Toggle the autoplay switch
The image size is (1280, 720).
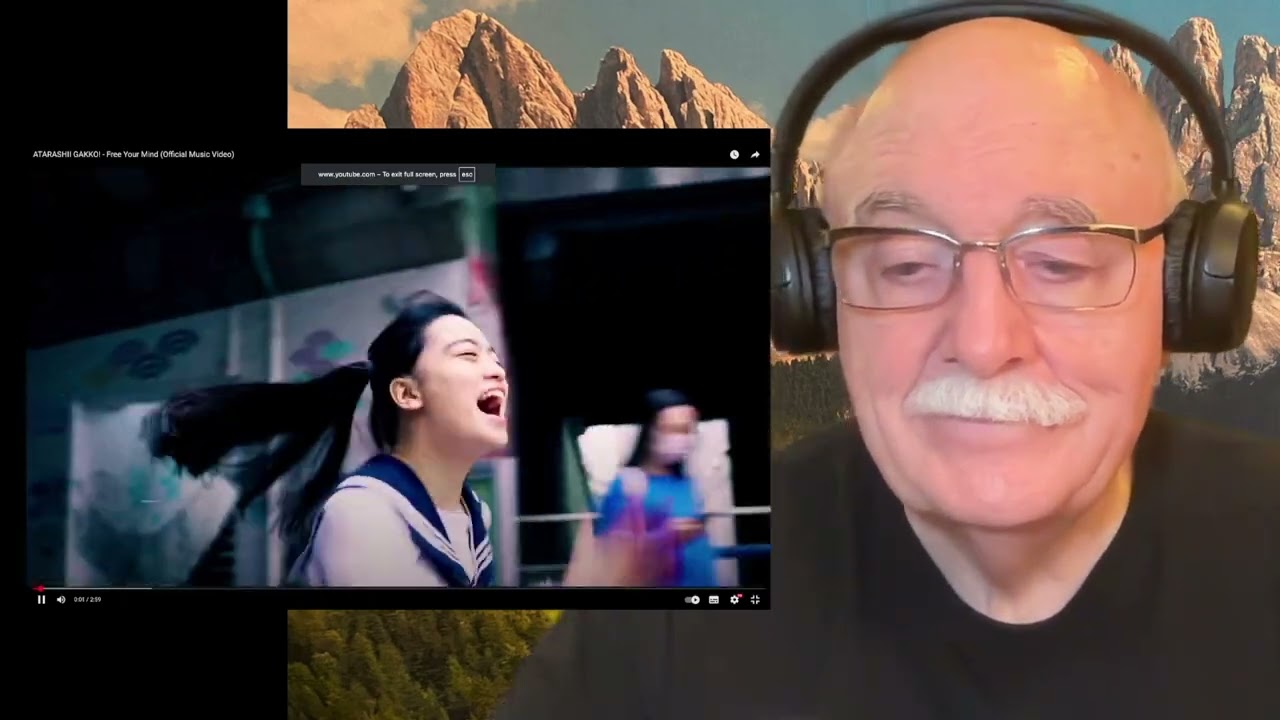click(692, 600)
